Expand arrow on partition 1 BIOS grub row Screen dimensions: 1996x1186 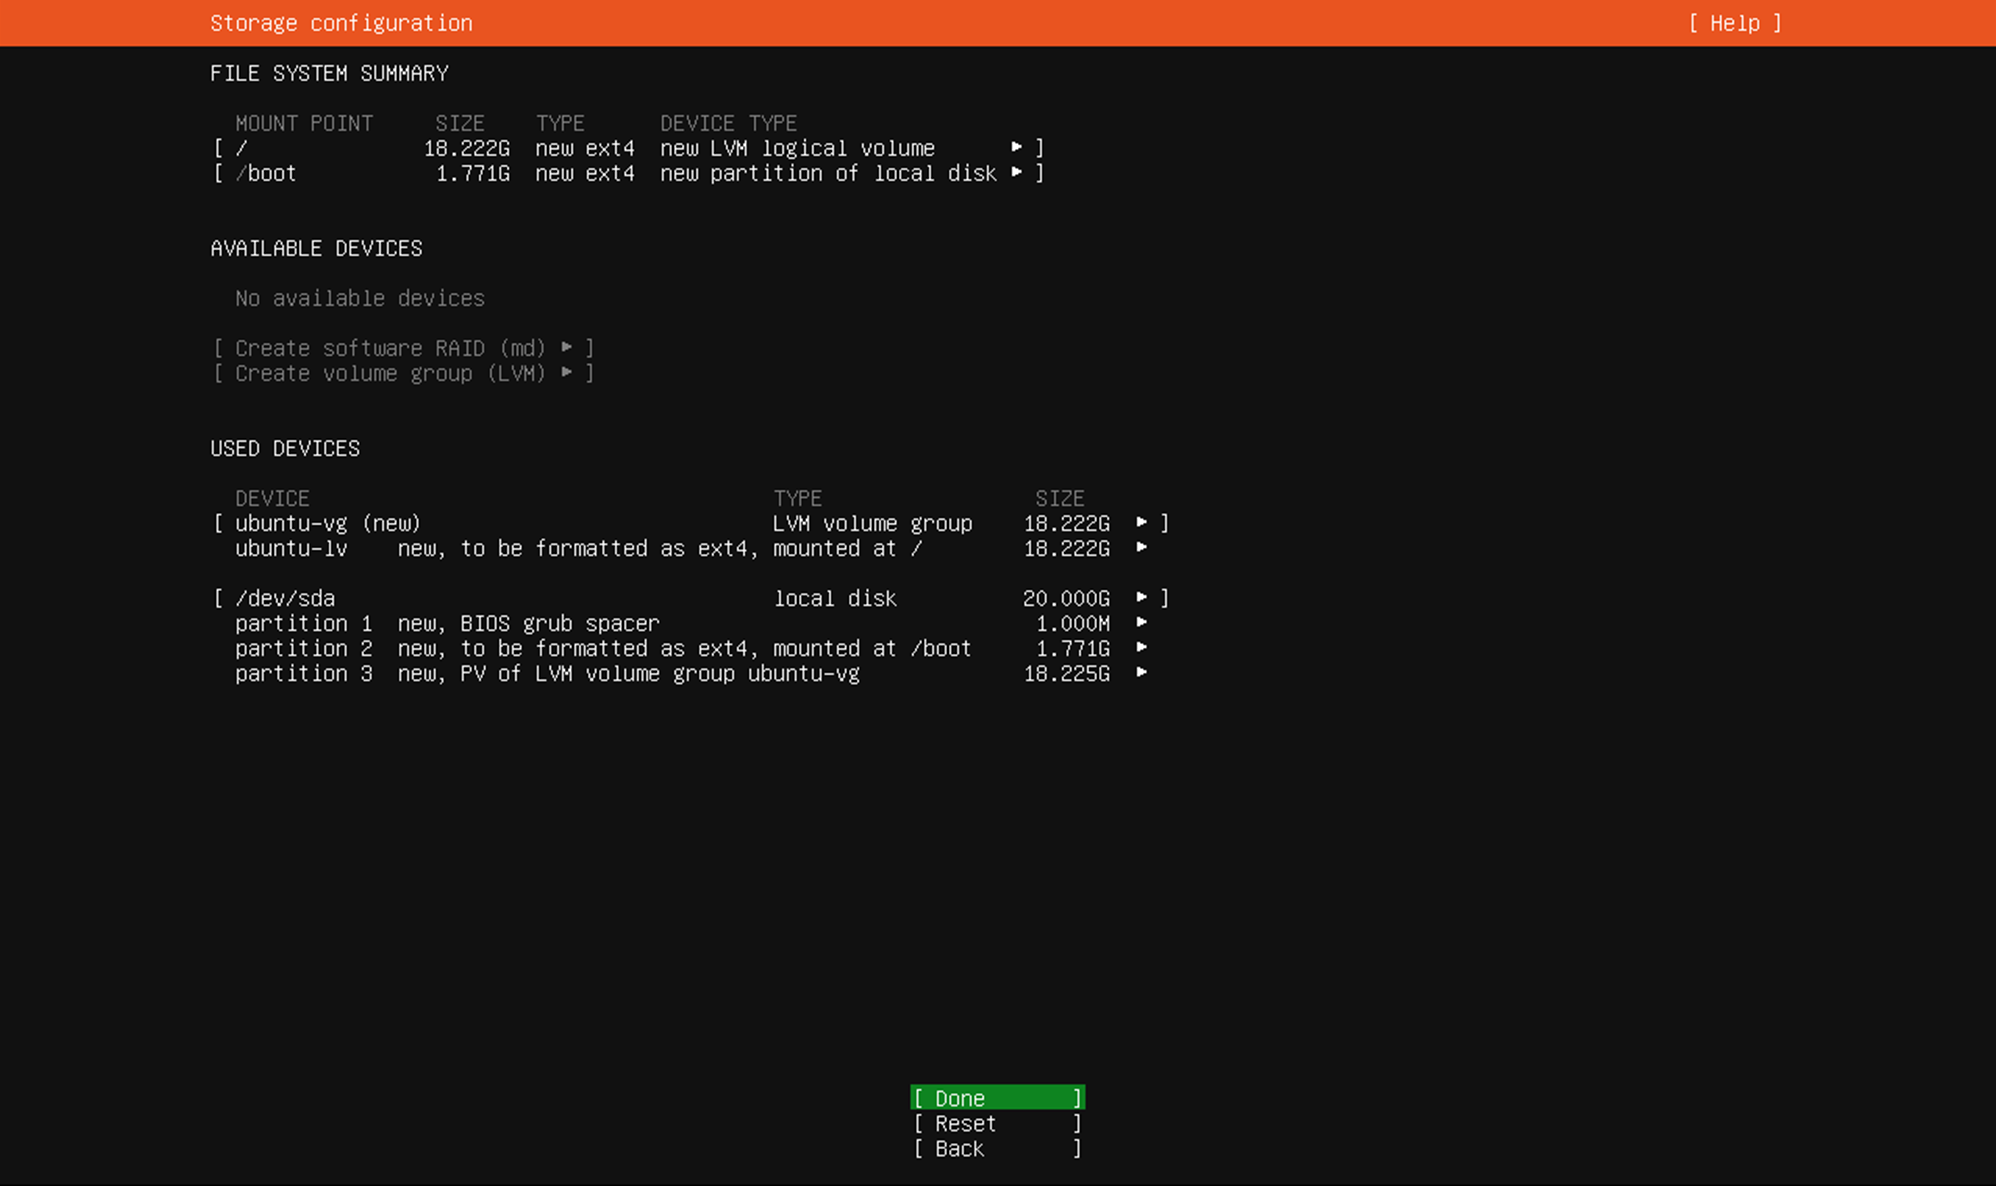(x=1141, y=622)
